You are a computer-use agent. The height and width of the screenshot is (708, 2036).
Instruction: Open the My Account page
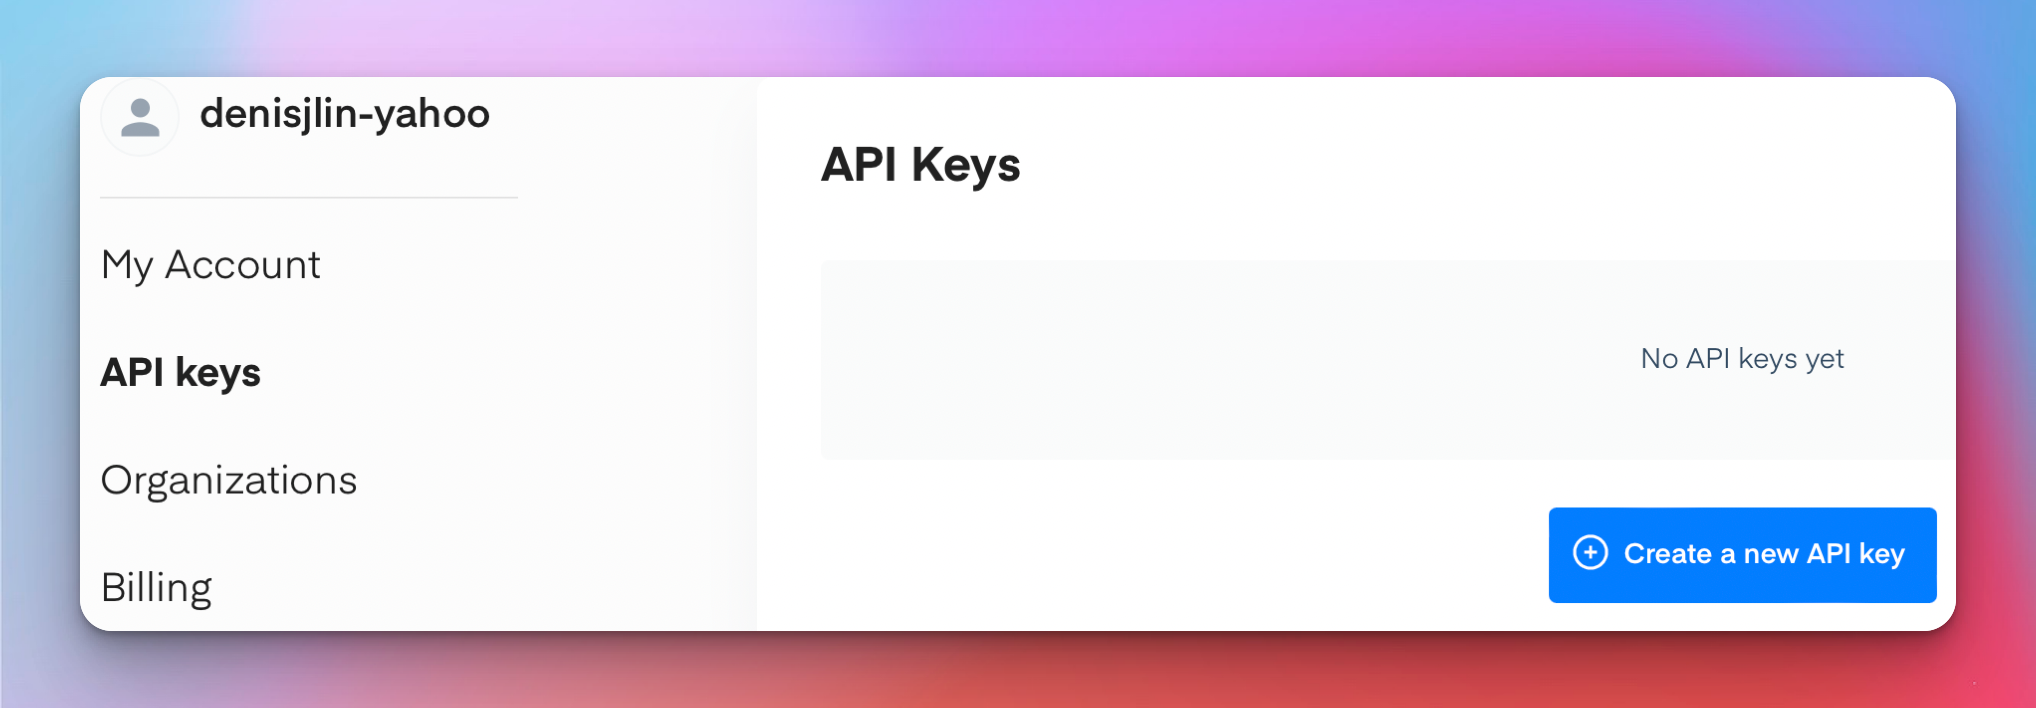click(211, 265)
